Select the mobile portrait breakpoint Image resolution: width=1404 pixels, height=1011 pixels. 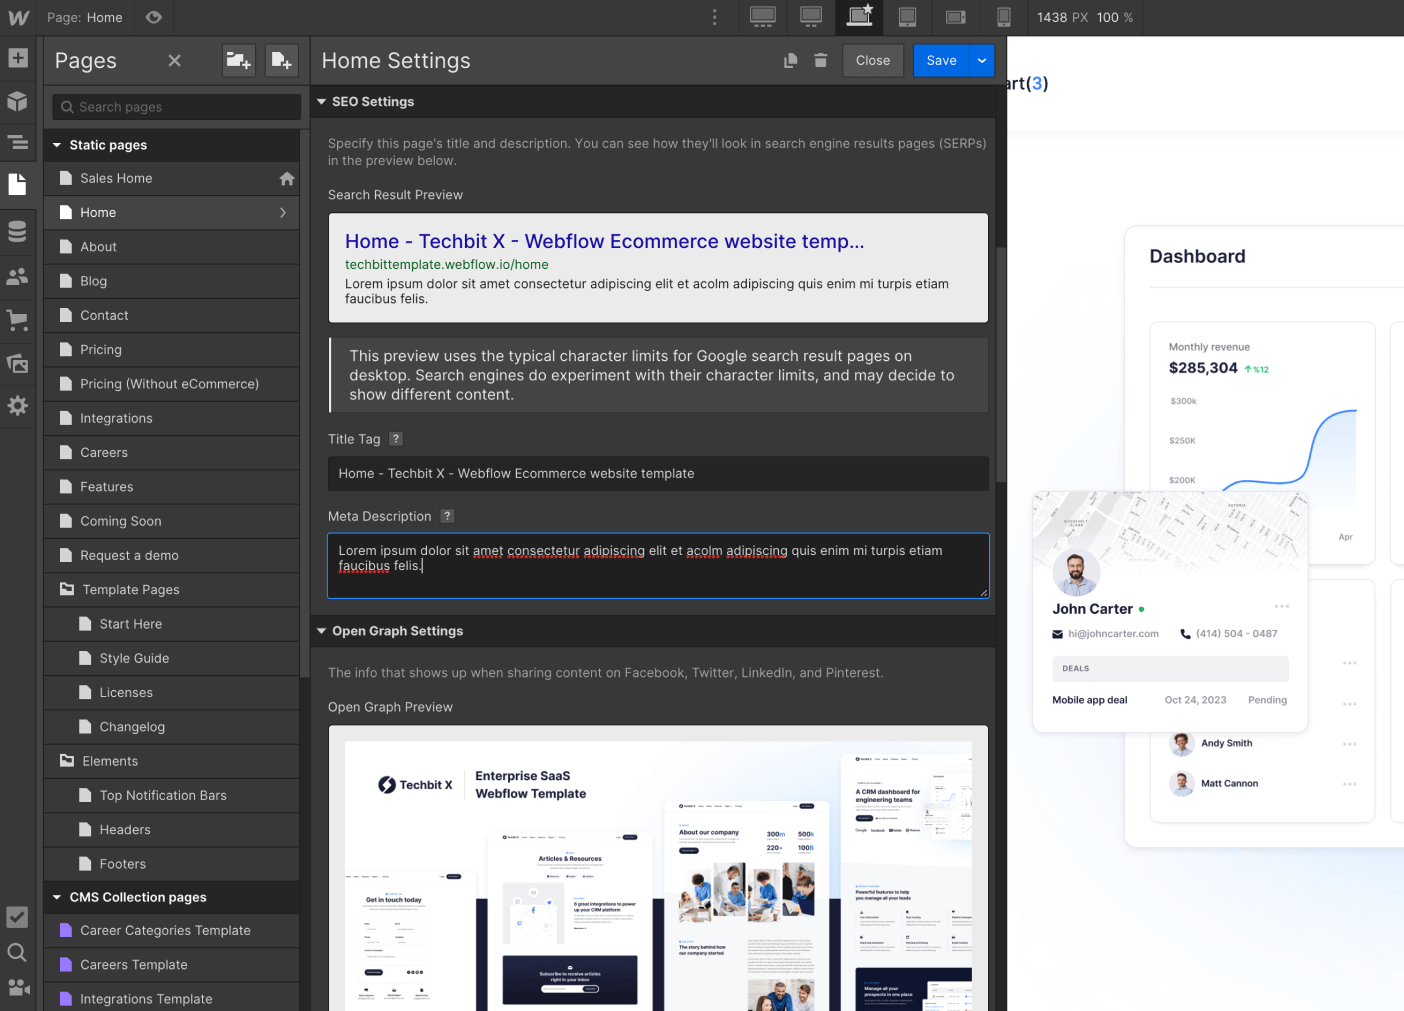[1004, 17]
